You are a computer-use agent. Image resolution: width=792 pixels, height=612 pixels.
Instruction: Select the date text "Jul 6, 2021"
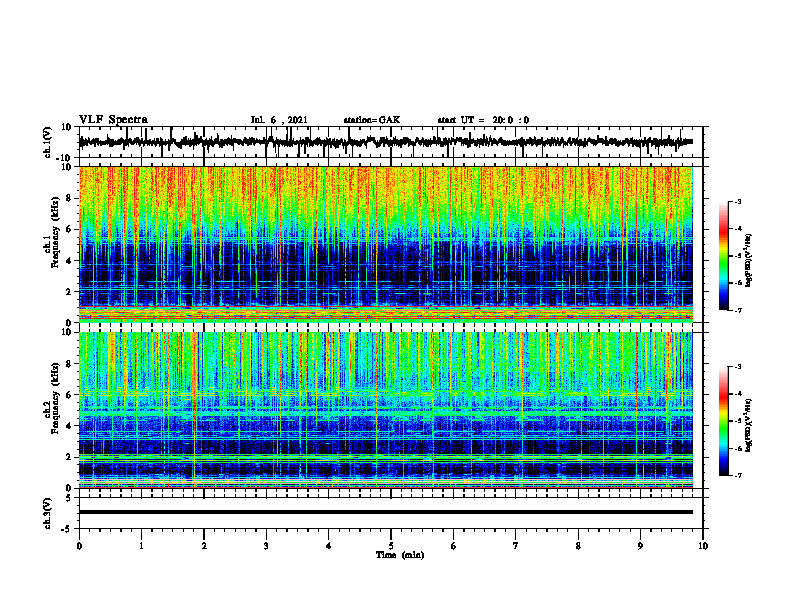[279, 120]
